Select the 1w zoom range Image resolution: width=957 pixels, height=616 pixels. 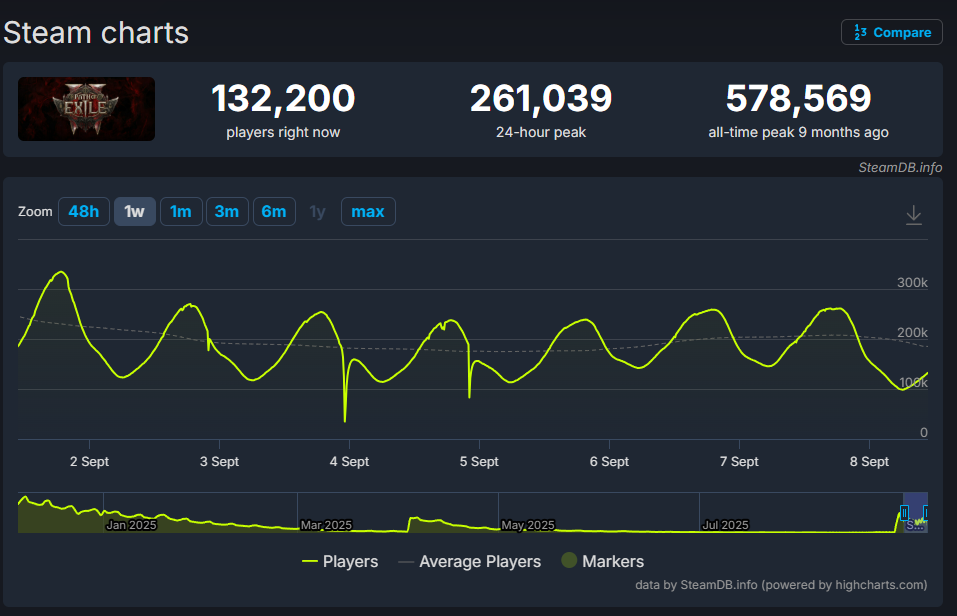pyautogui.click(x=134, y=211)
